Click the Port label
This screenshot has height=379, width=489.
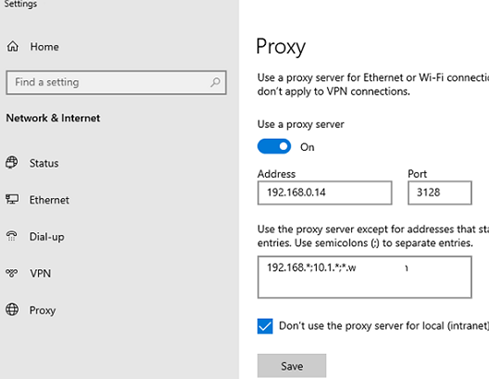[x=417, y=174]
